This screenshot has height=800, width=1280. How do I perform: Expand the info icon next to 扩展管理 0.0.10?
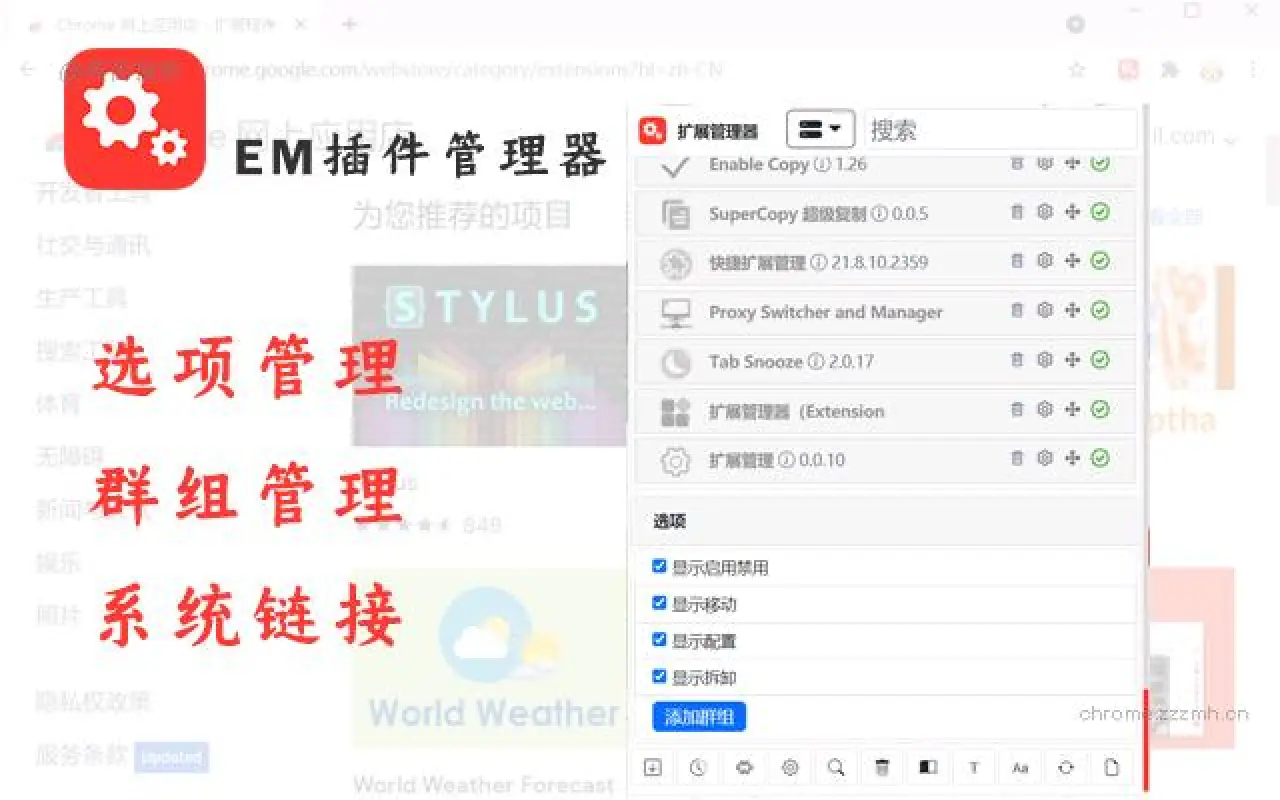coord(785,460)
